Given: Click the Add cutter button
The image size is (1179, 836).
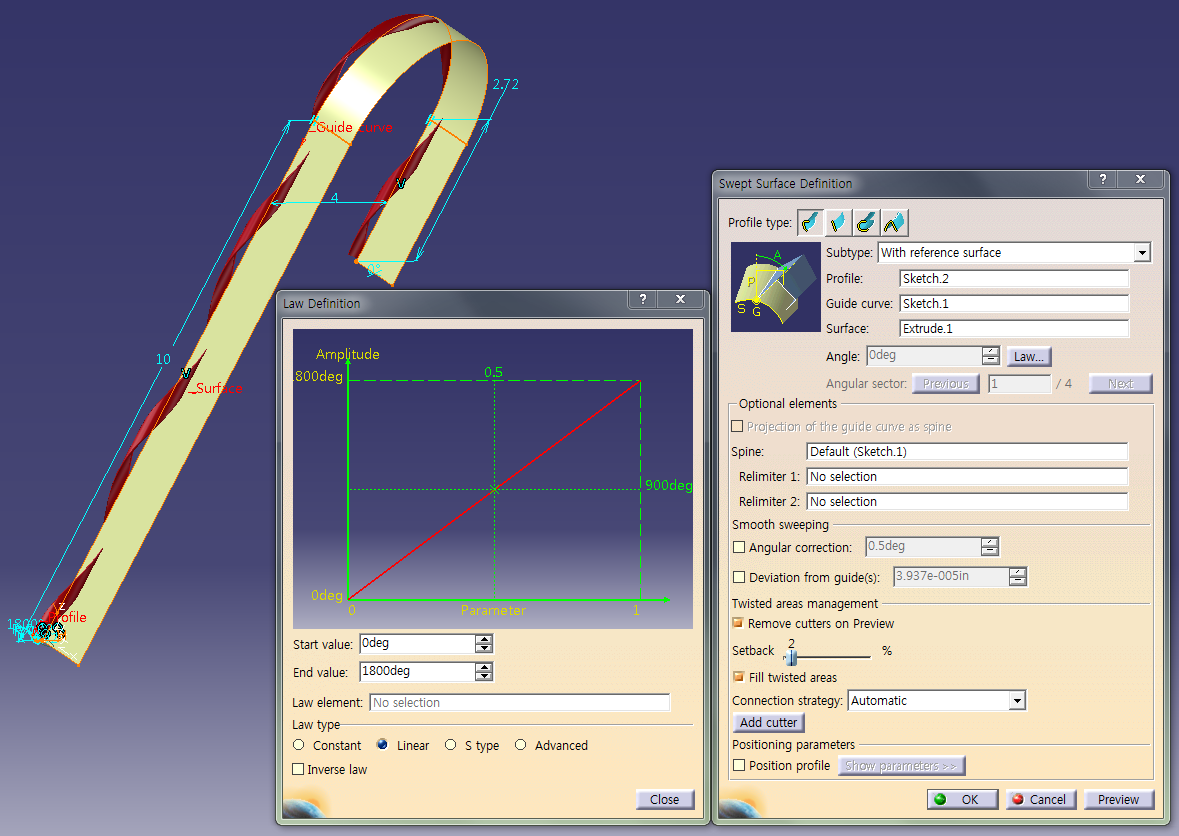Looking at the screenshot, I should (767, 722).
